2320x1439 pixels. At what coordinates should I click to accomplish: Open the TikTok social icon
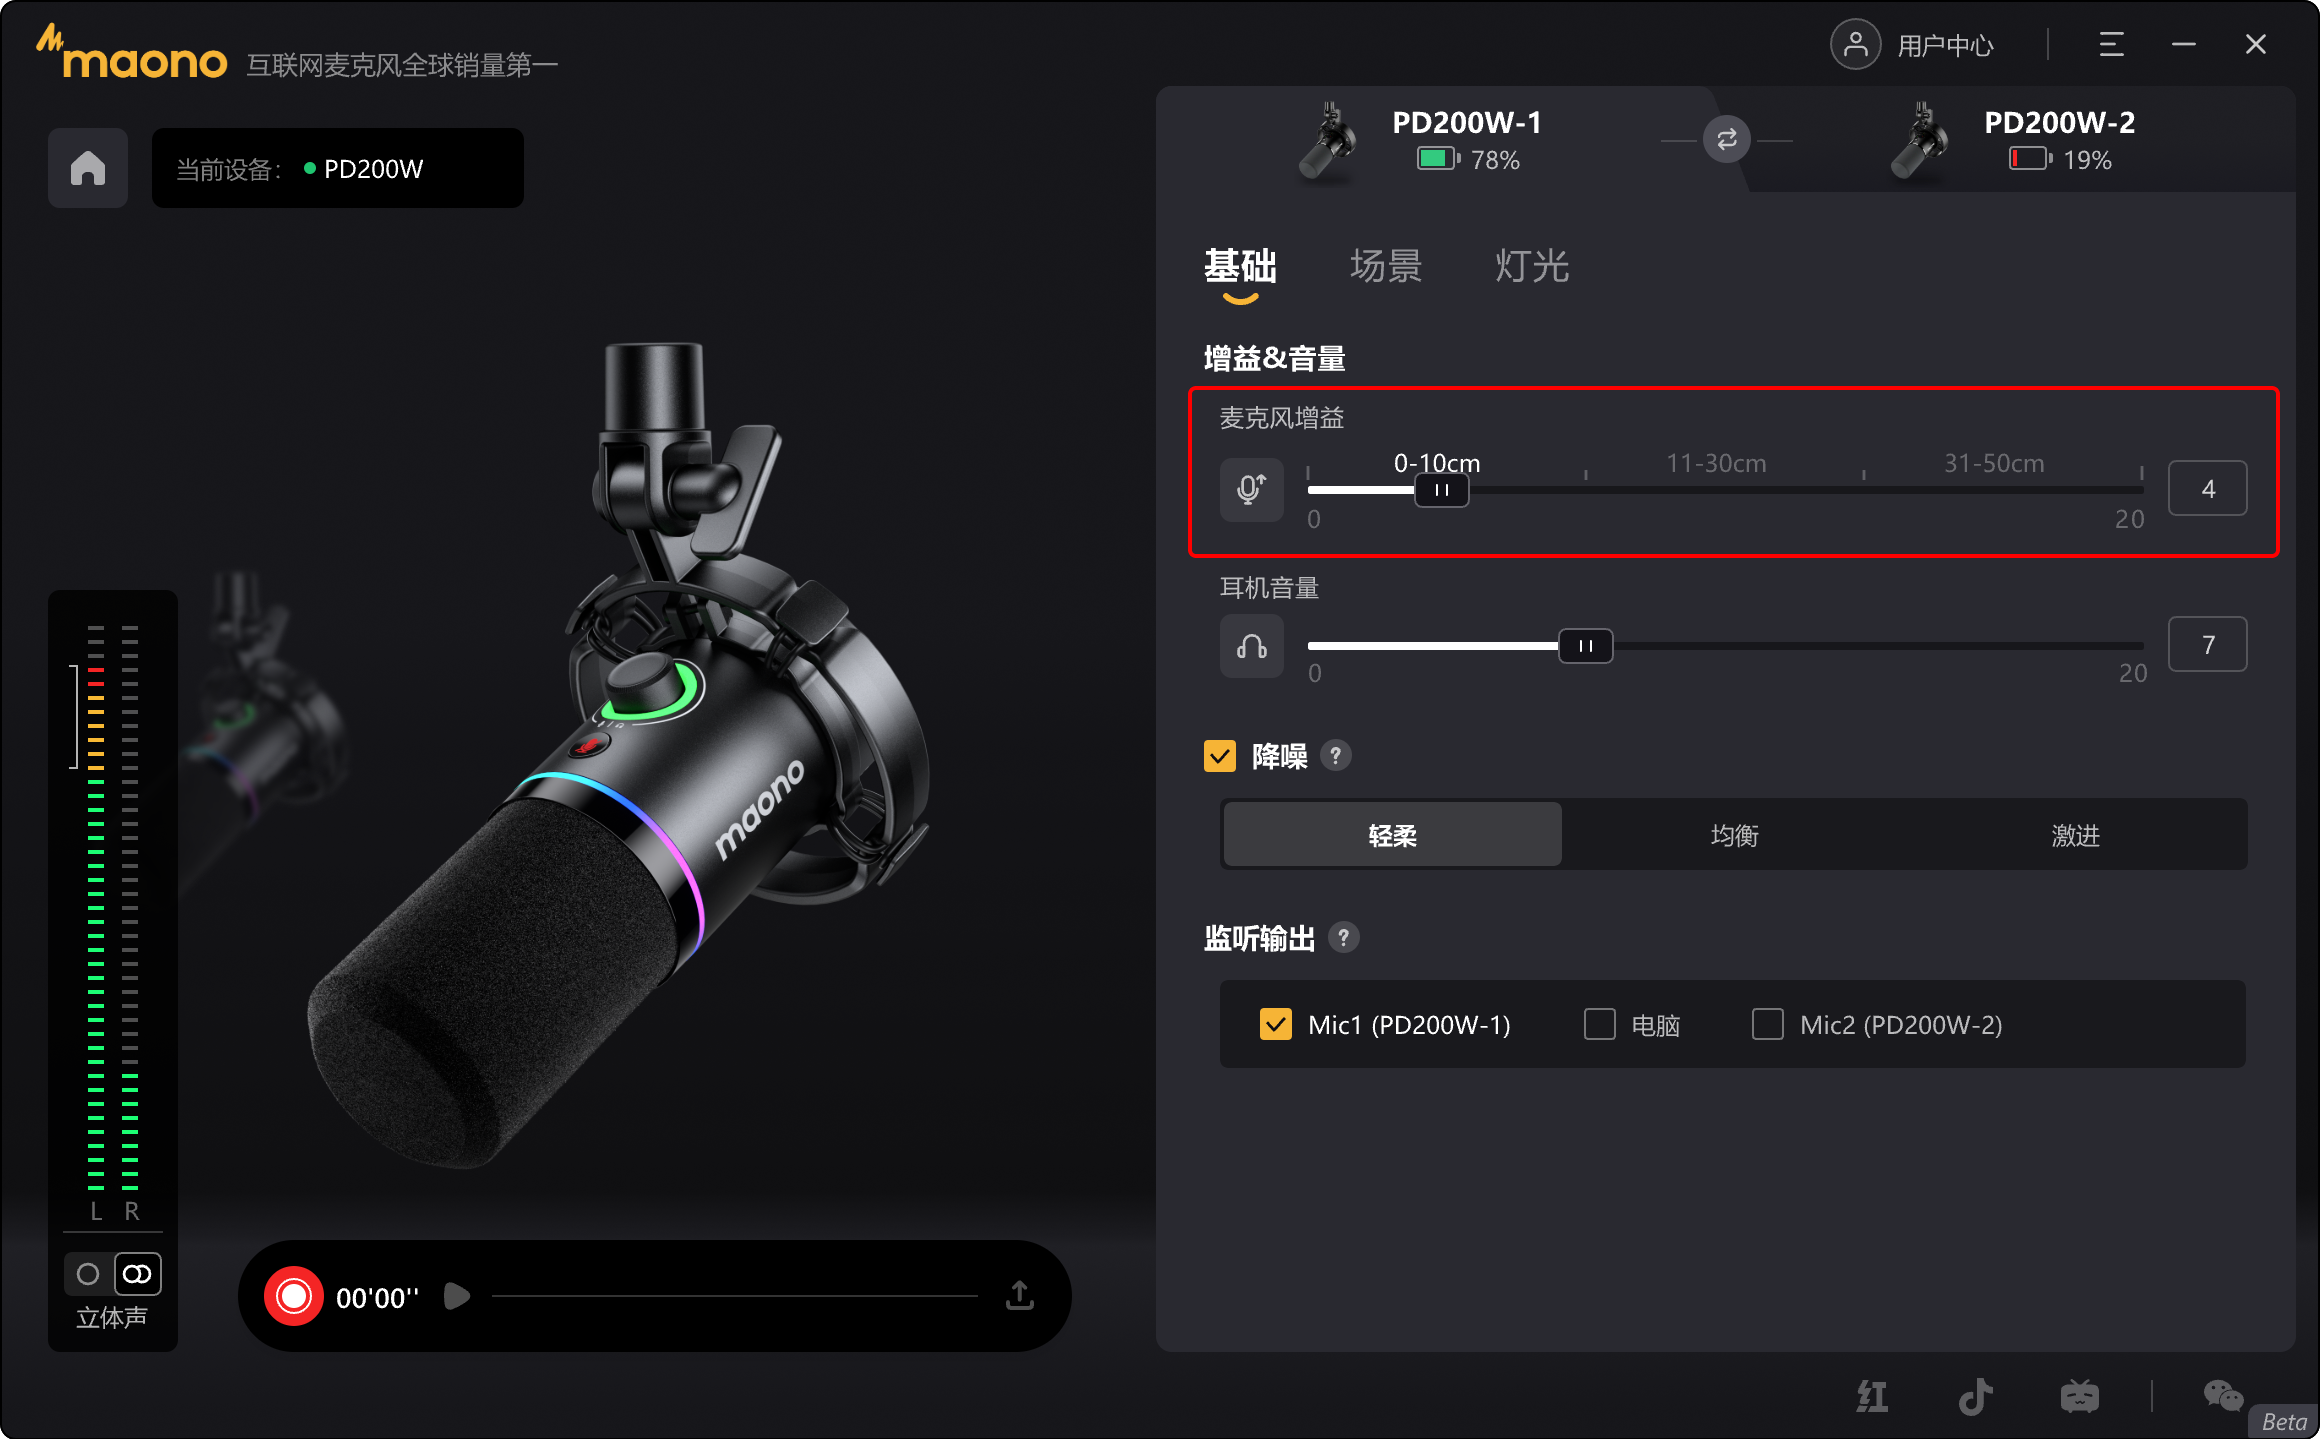tap(1975, 1396)
